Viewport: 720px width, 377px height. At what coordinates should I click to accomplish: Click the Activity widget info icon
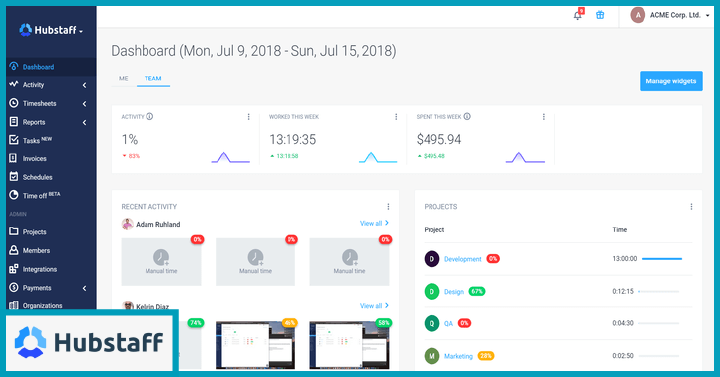[150, 117]
